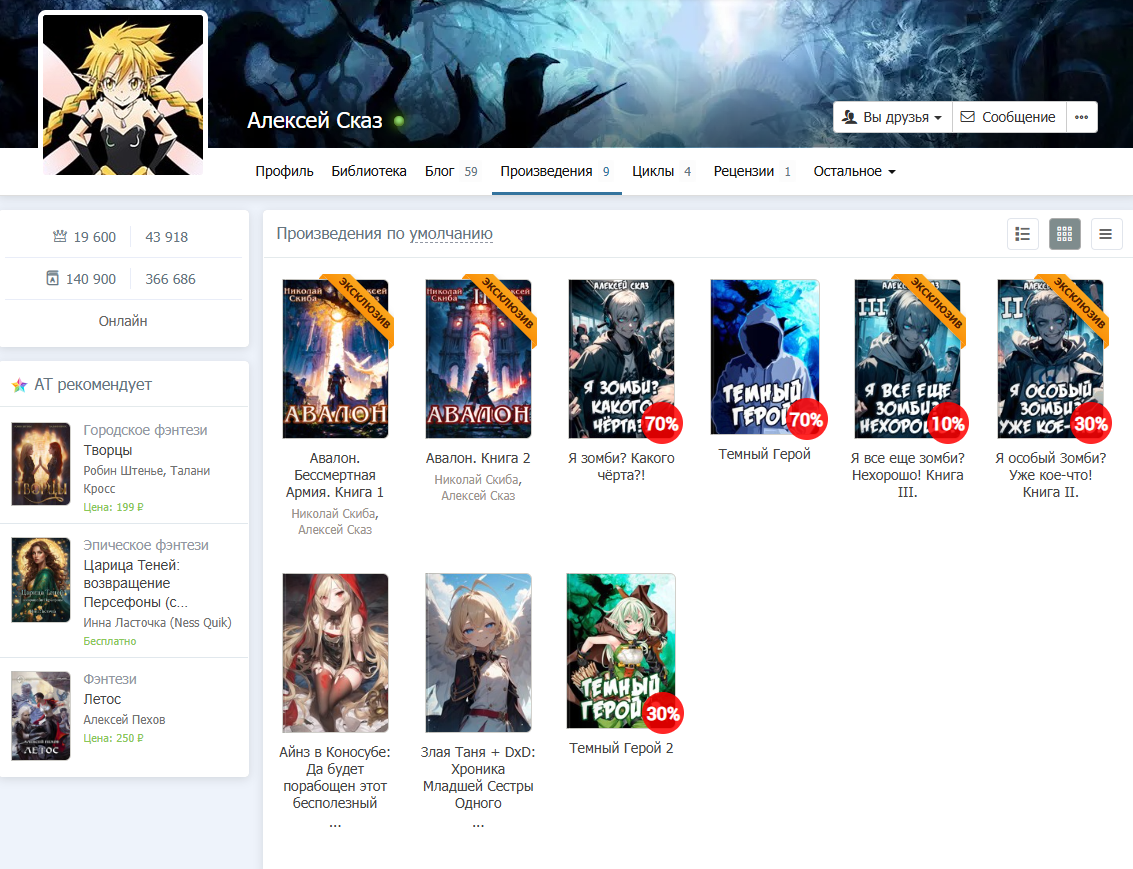Click the book icon near 140 900
Screen dimensions: 1133x869
click(x=53, y=278)
